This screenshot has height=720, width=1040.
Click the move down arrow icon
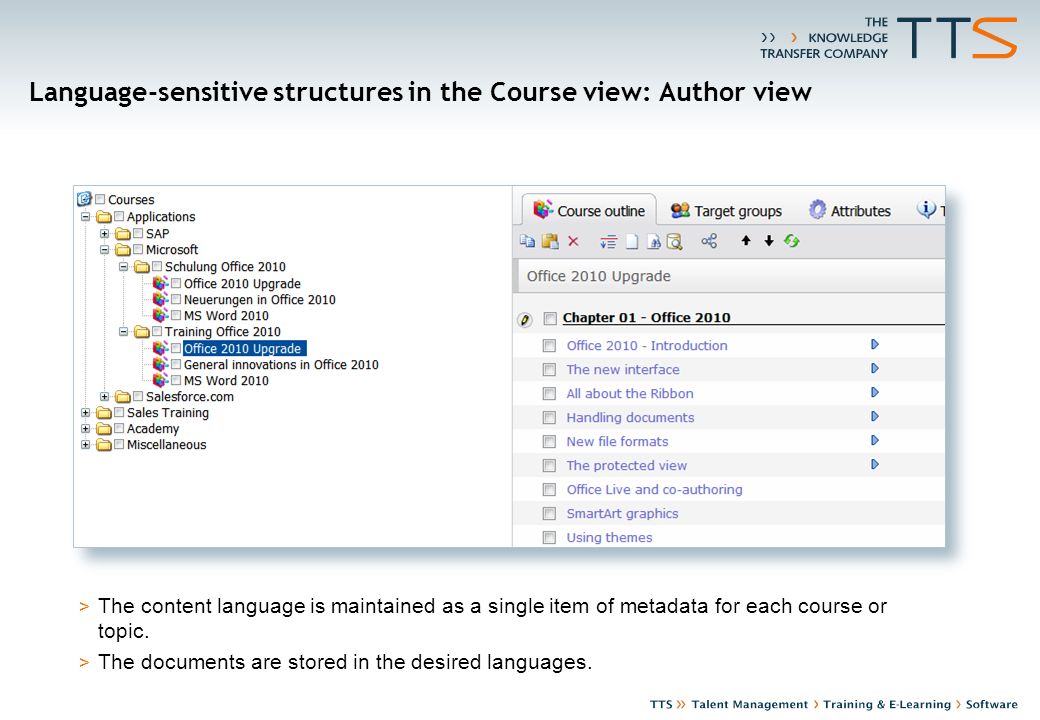point(769,241)
